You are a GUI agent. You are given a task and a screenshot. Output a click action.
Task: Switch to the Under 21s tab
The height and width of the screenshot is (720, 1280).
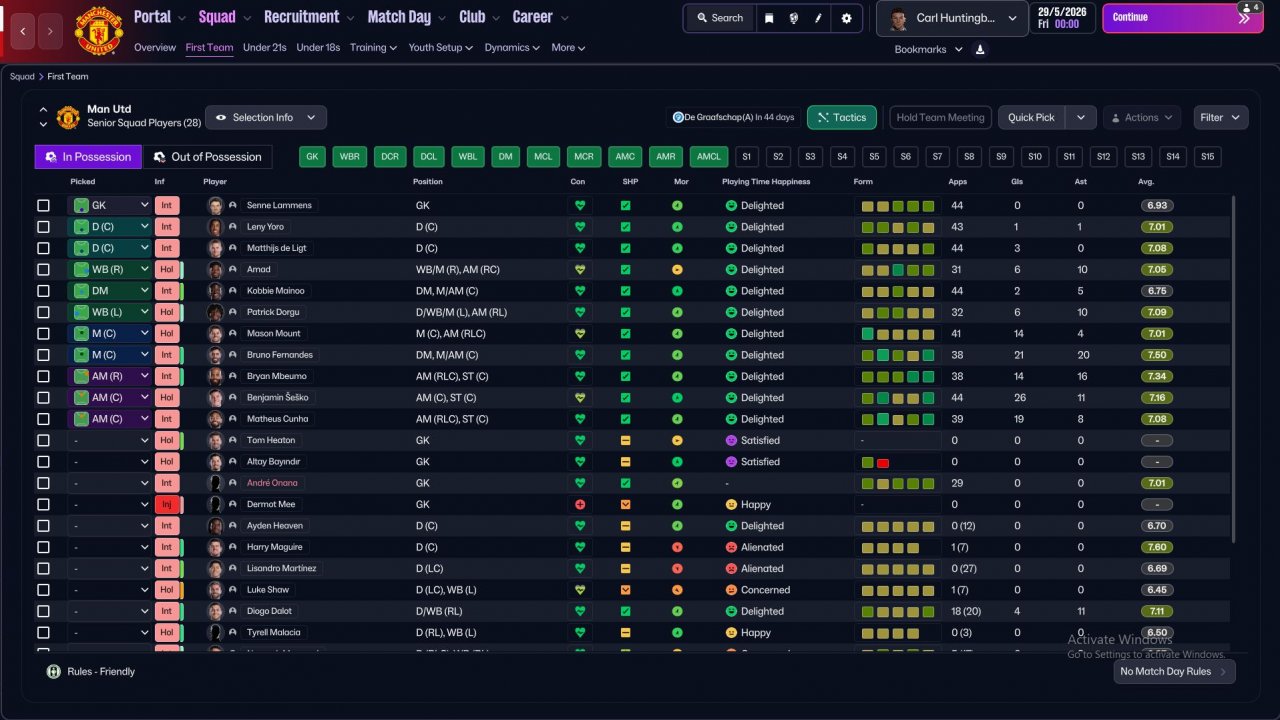pyautogui.click(x=265, y=48)
